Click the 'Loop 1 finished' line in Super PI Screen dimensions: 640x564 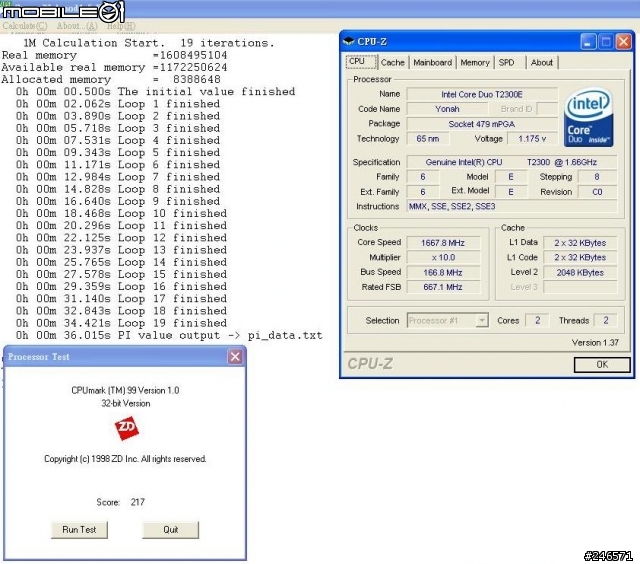coord(118,104)
